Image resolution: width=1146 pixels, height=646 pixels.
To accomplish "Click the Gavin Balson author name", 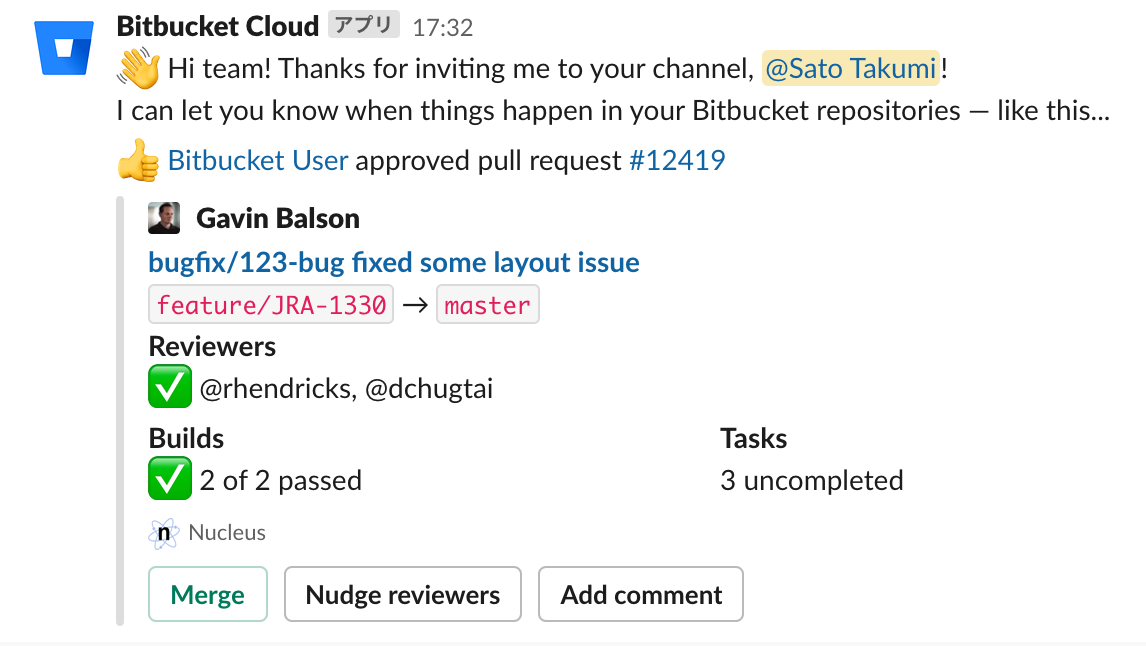I will coord(278,218).
